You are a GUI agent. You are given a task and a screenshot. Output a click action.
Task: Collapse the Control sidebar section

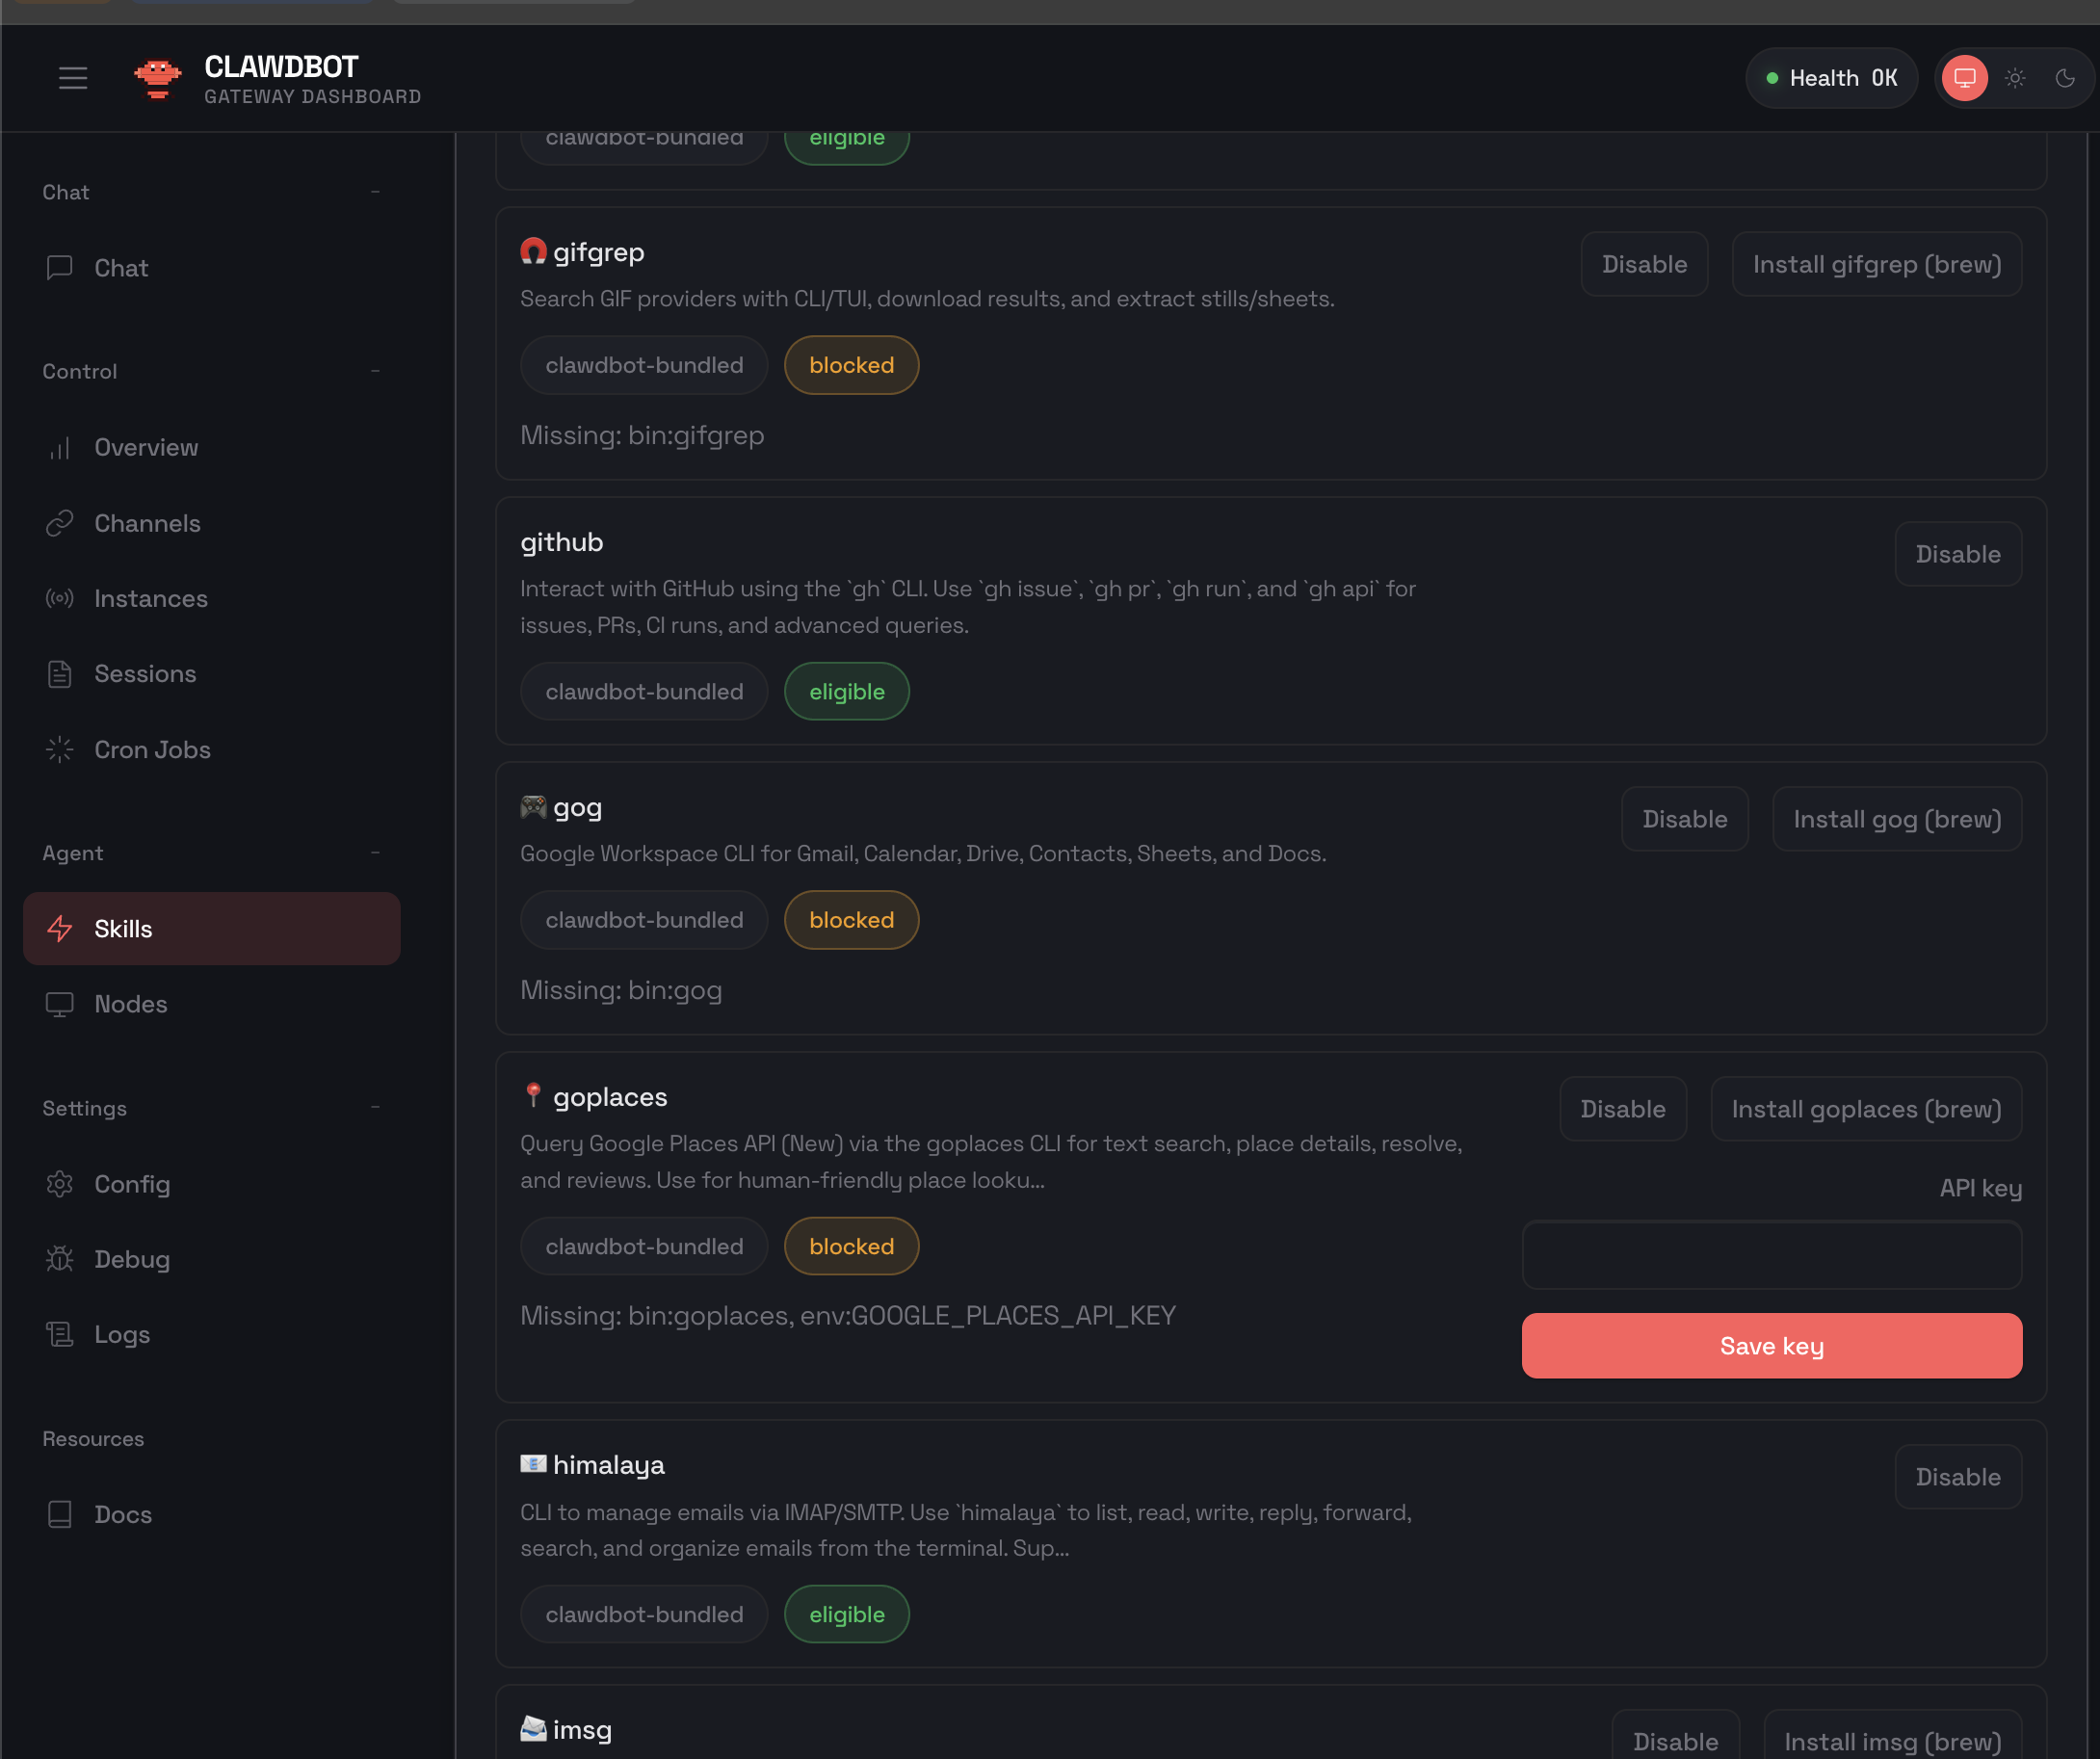click(x=375, y=371)
